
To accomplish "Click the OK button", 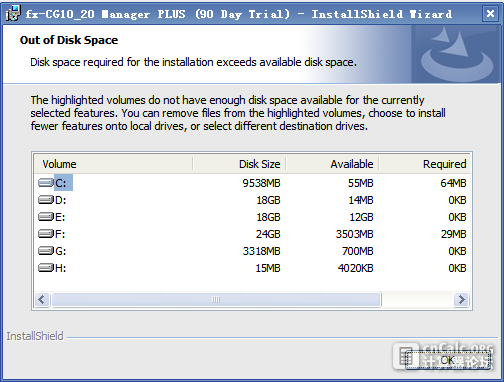I will pyautogui.click(x=447, y=360).
